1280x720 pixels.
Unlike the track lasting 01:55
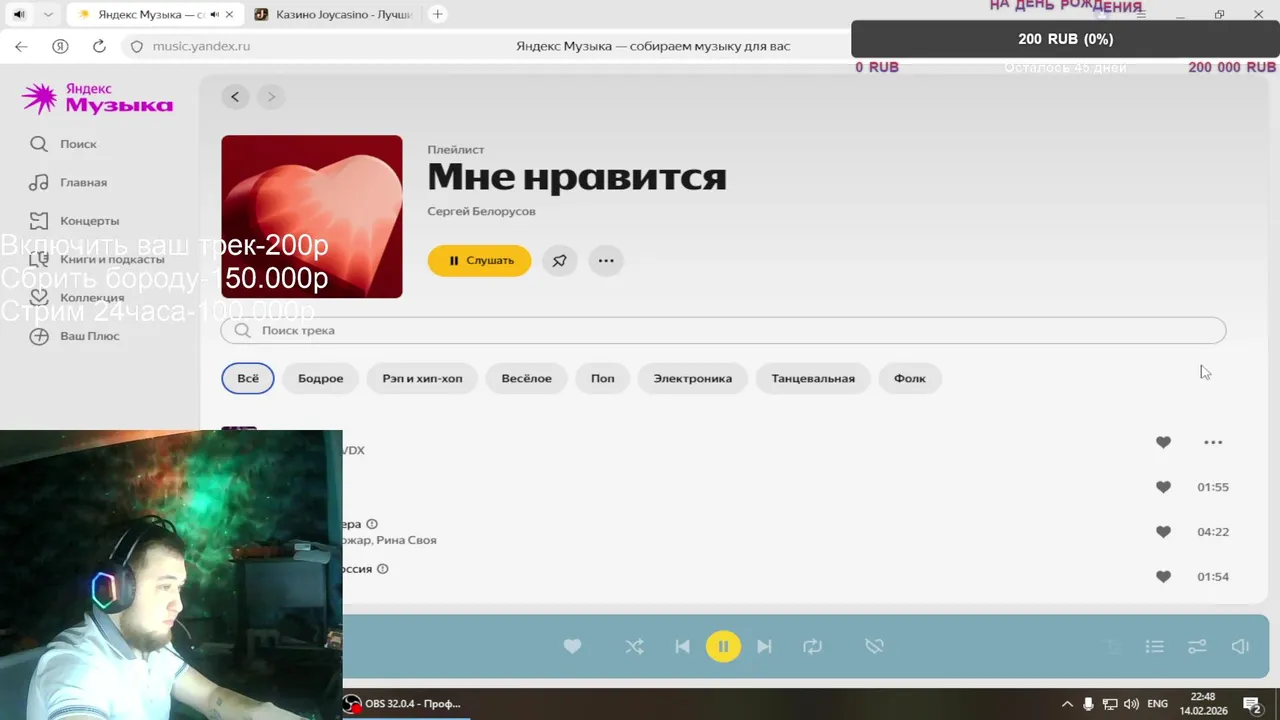point(1163,487)
